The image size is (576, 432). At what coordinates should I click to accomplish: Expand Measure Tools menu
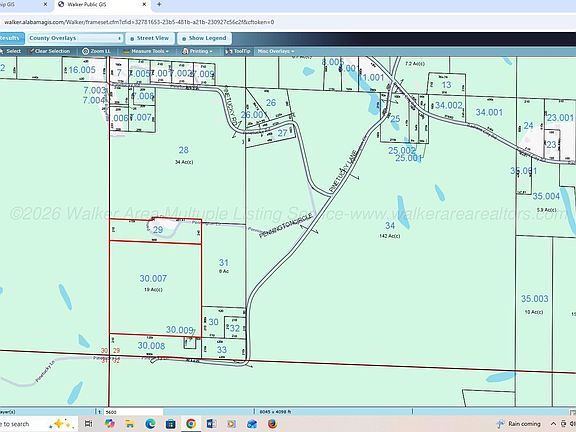pyautogui.click(x=147, y=51)
